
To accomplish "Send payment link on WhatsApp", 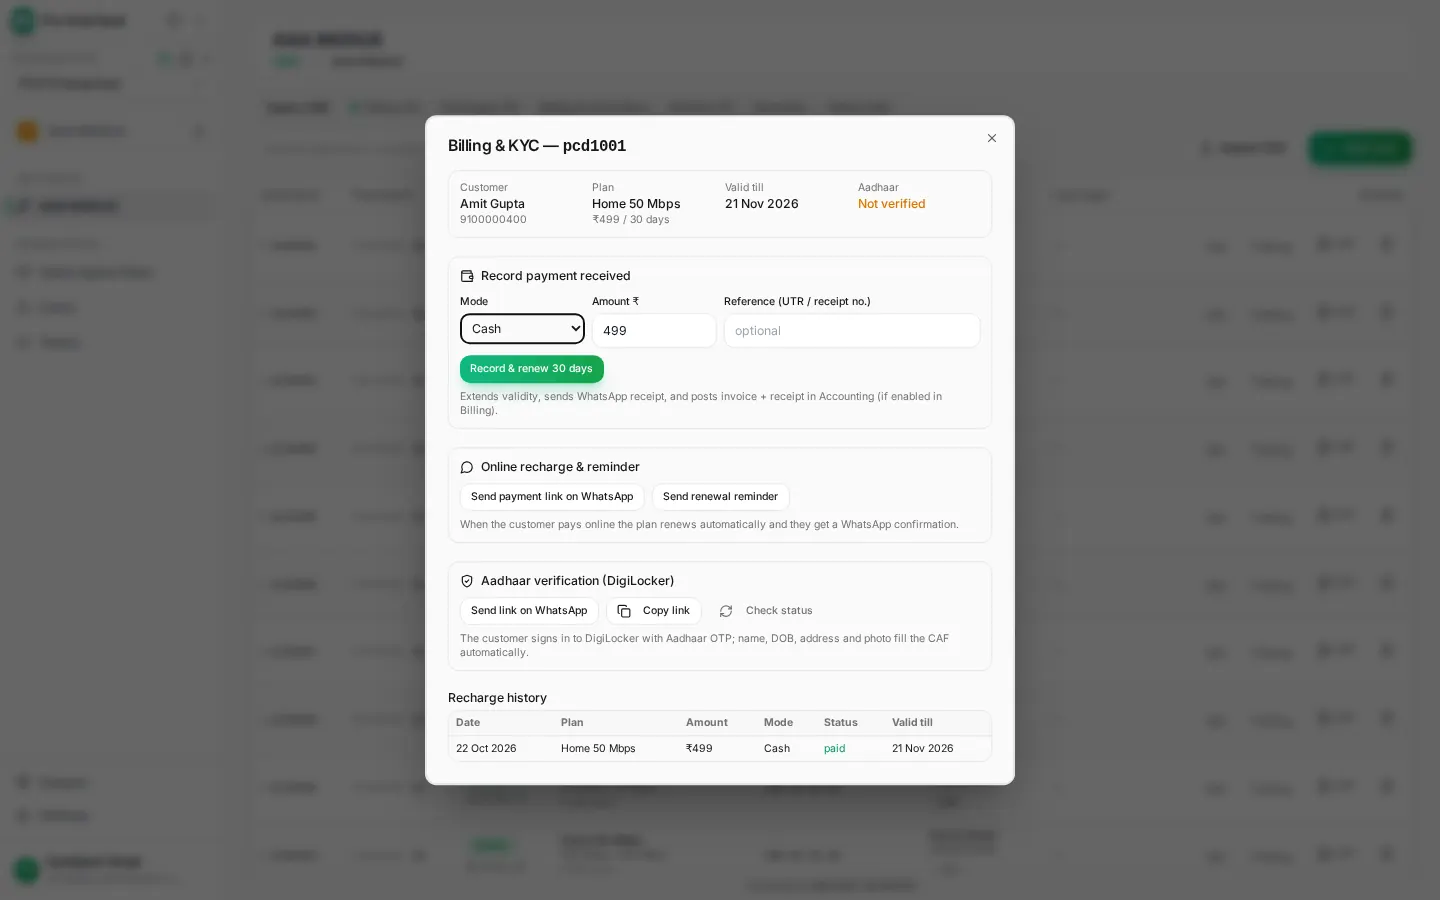I will 552,497.
